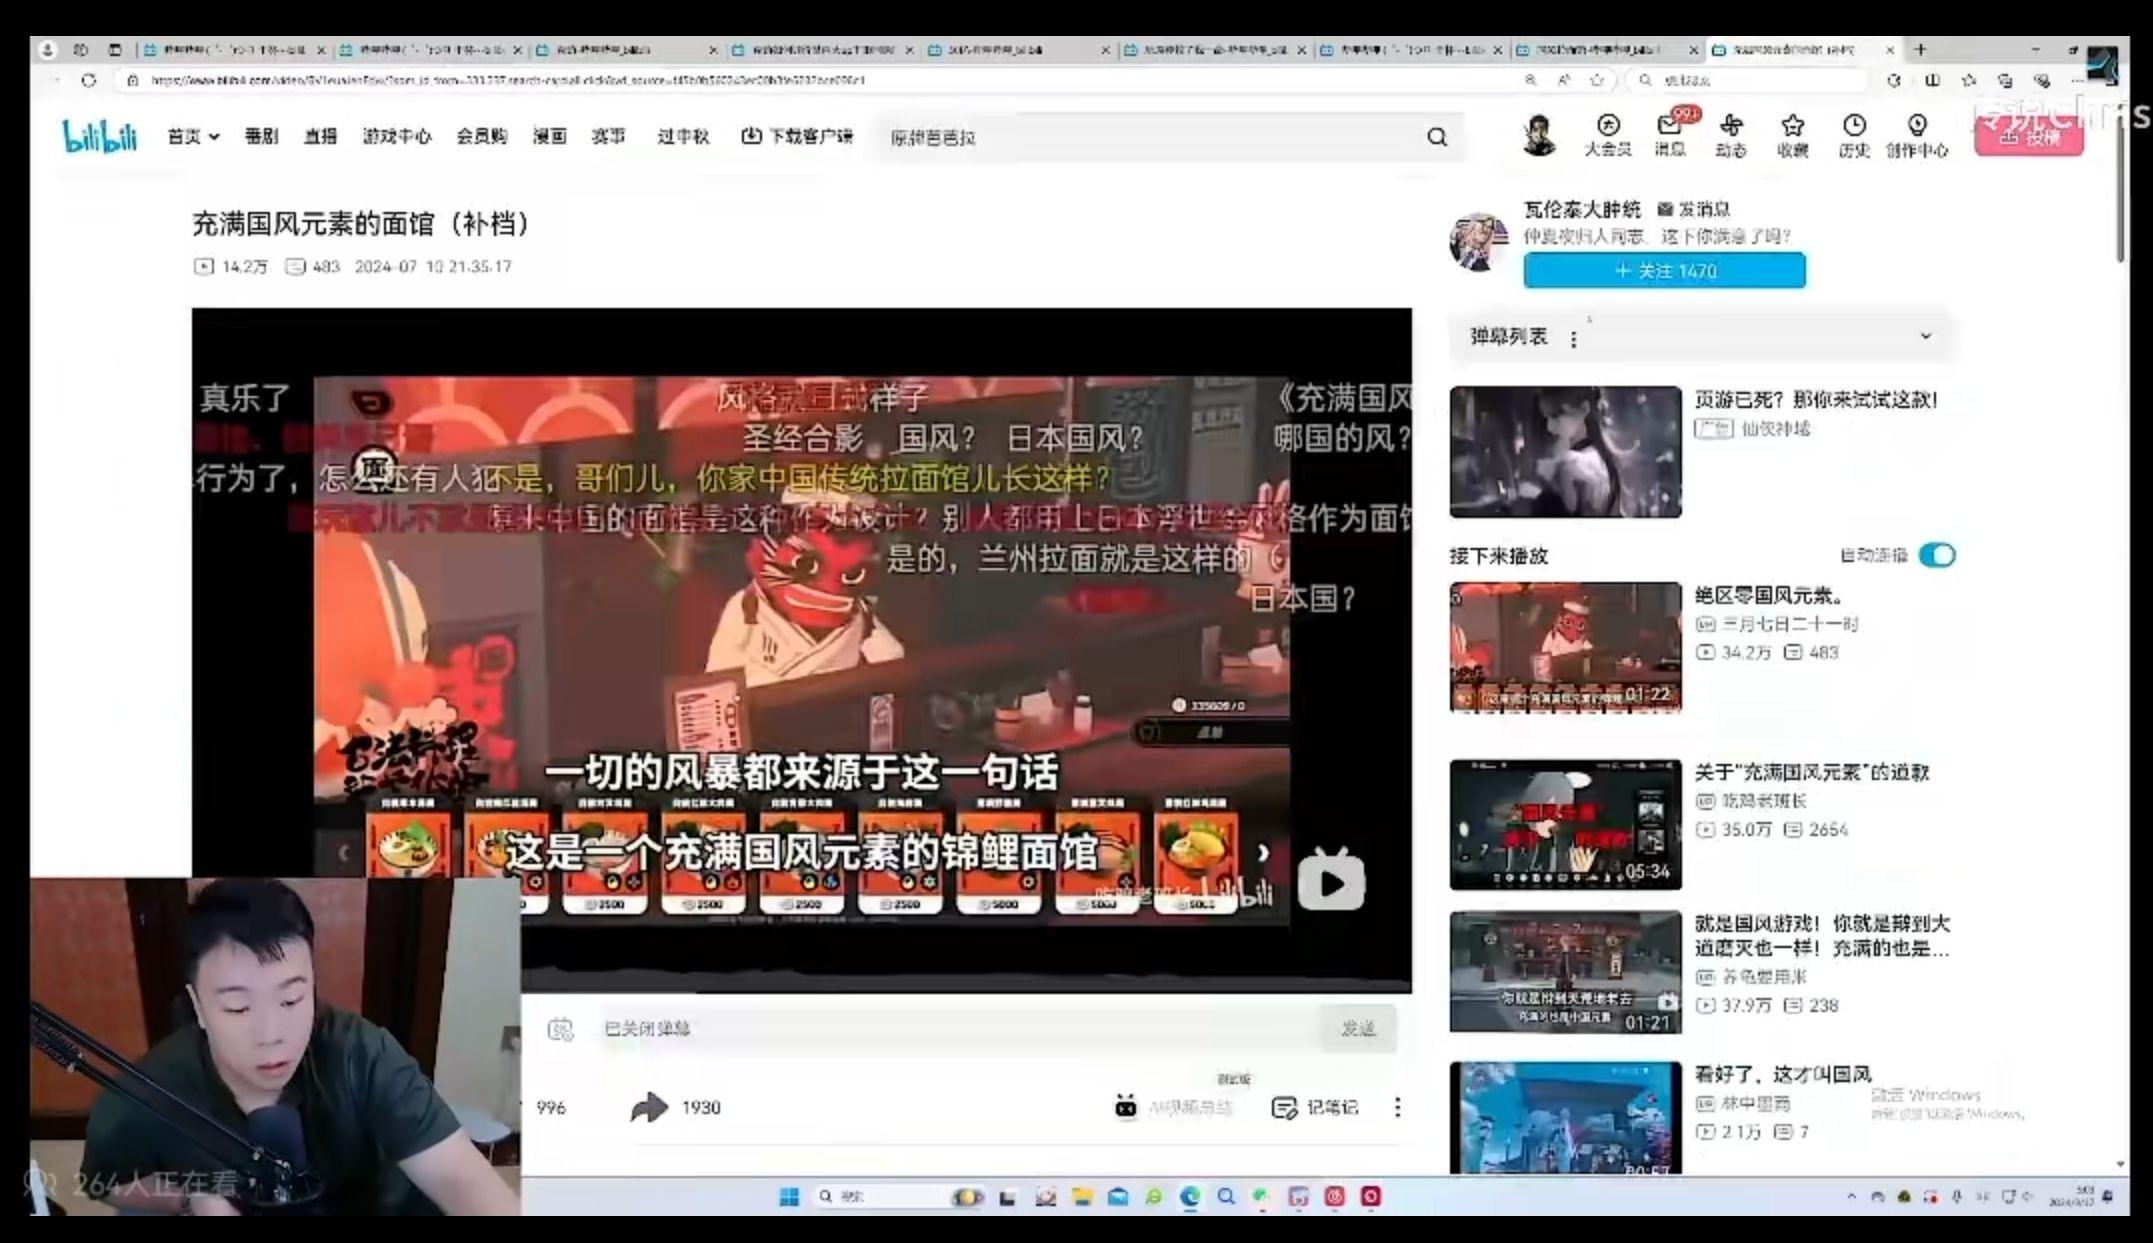Click the bilibili search box 原神芭芭拉

pos(1150,137)
